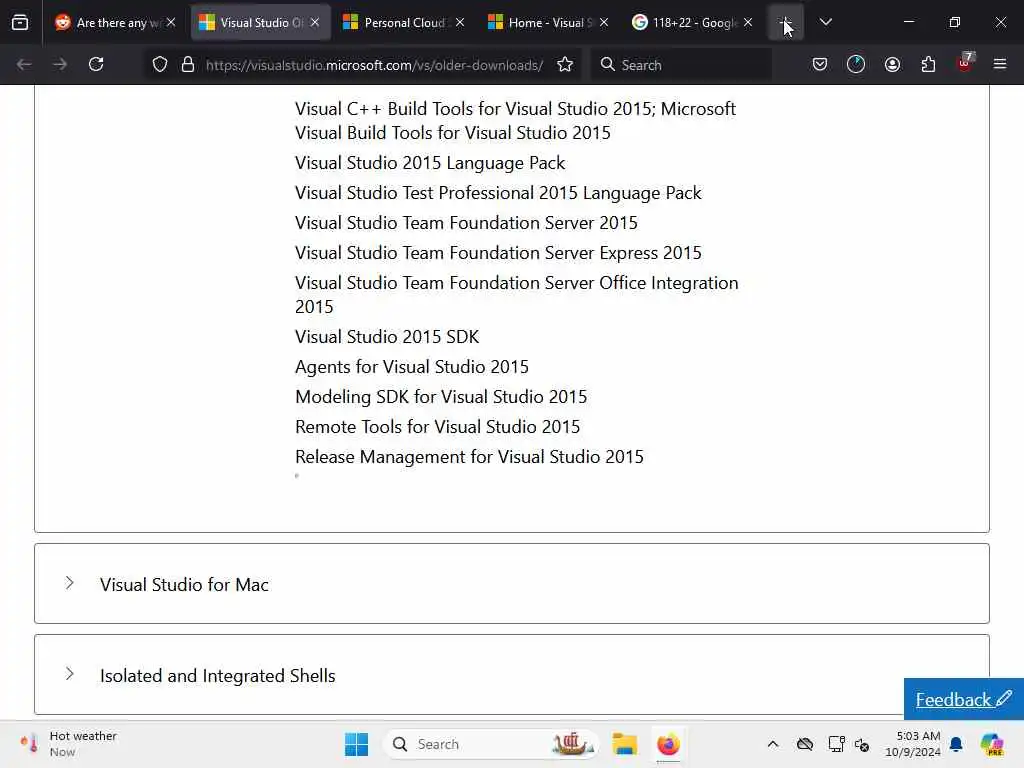The height and width of the screenshot is (768, 1024).
Task: Click the URL address bar
Action: click(374, 65)
